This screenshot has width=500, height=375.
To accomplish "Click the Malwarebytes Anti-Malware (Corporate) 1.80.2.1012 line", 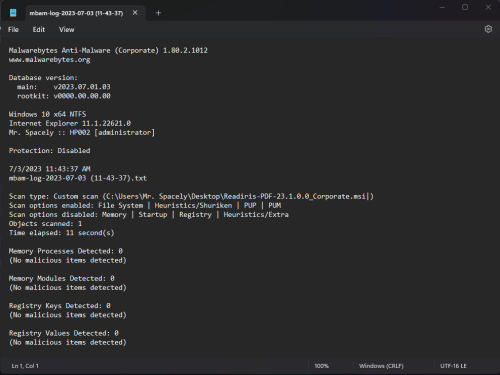I will pos(108,50).
